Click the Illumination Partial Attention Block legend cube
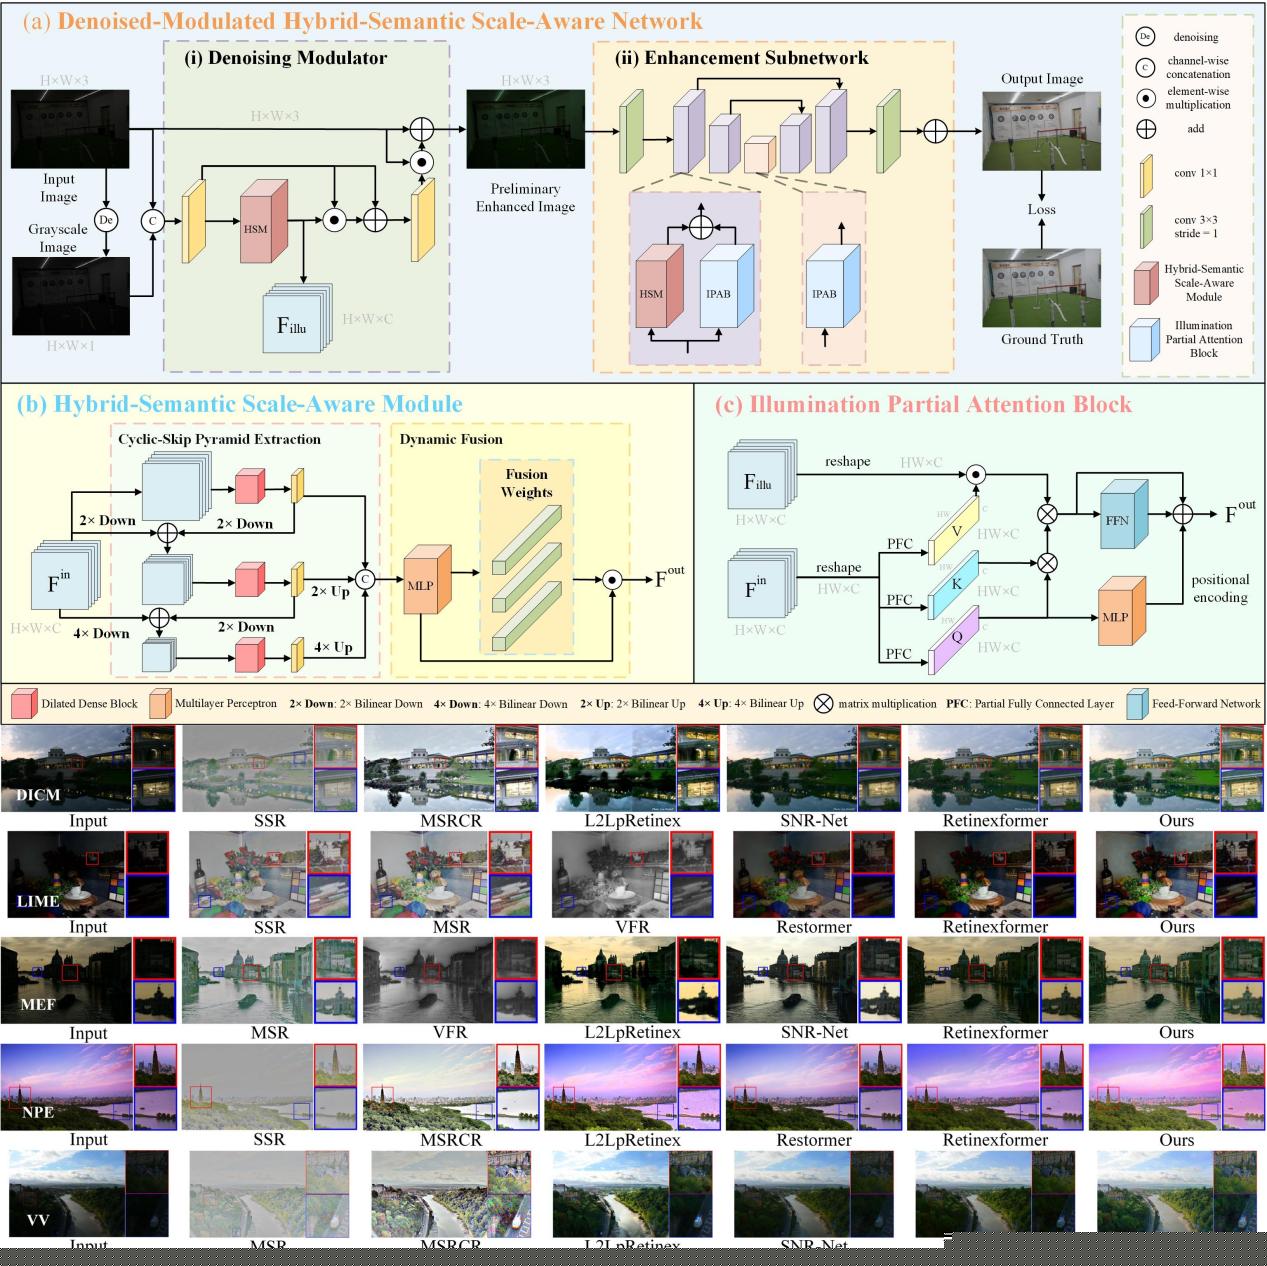Screen dimensions: 1267x1266 [1144, 340]
